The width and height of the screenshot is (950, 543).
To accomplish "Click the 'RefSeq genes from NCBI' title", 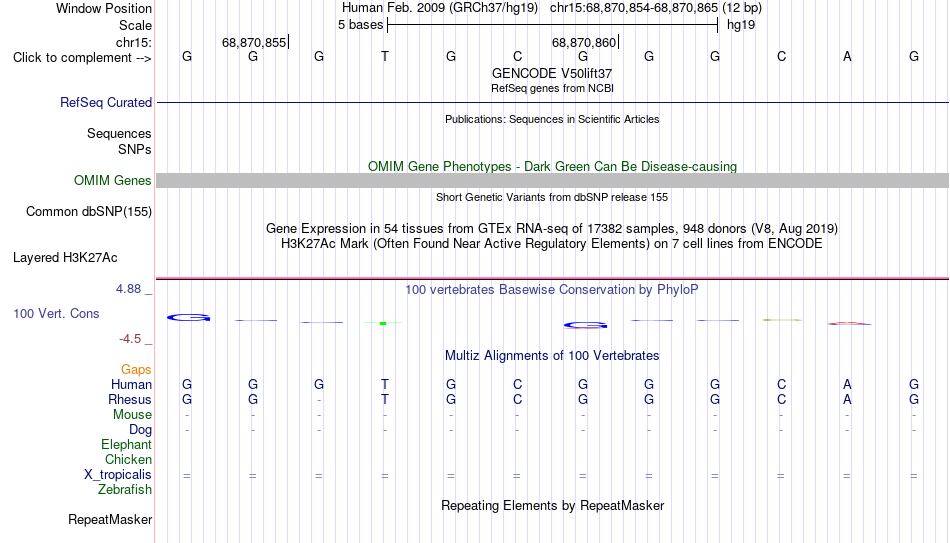I will tap(552, 88).
